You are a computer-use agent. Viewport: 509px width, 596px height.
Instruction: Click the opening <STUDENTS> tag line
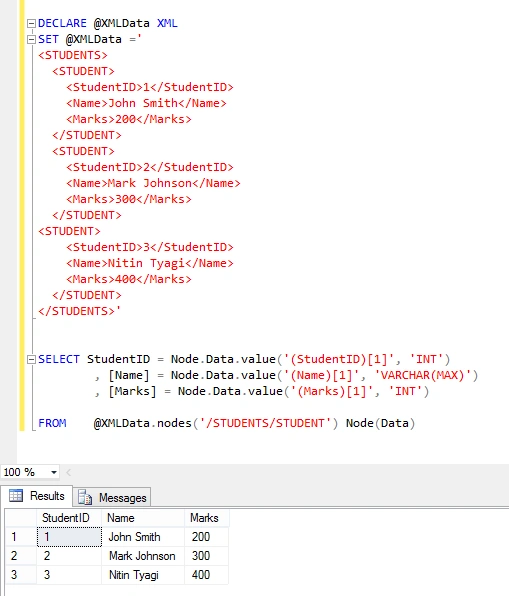[73, 55]
